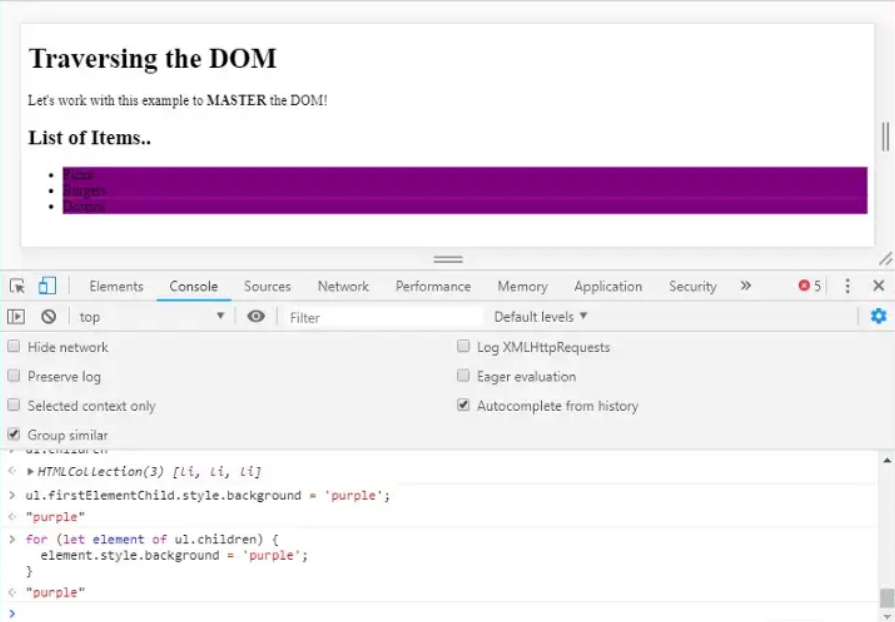Click the eye live expression icon

click(256, 317)
